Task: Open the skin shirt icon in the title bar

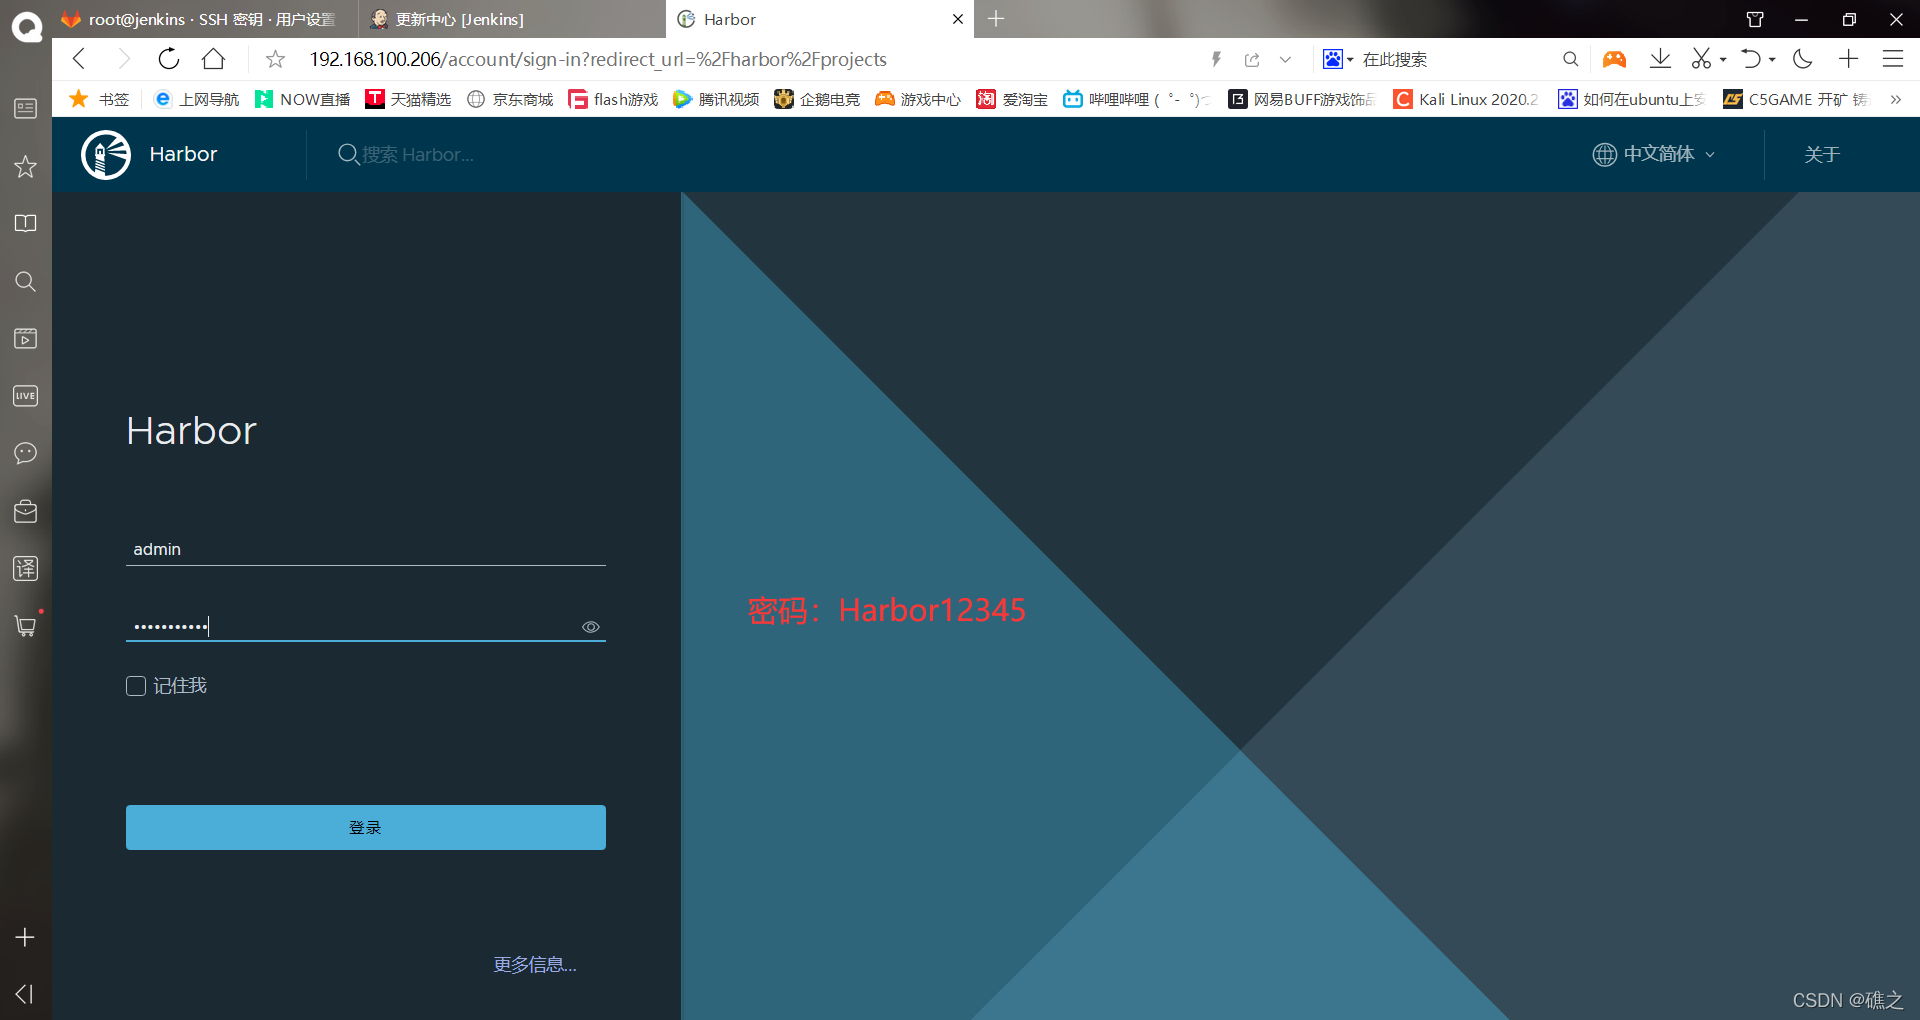Action: coord(1755,19)
